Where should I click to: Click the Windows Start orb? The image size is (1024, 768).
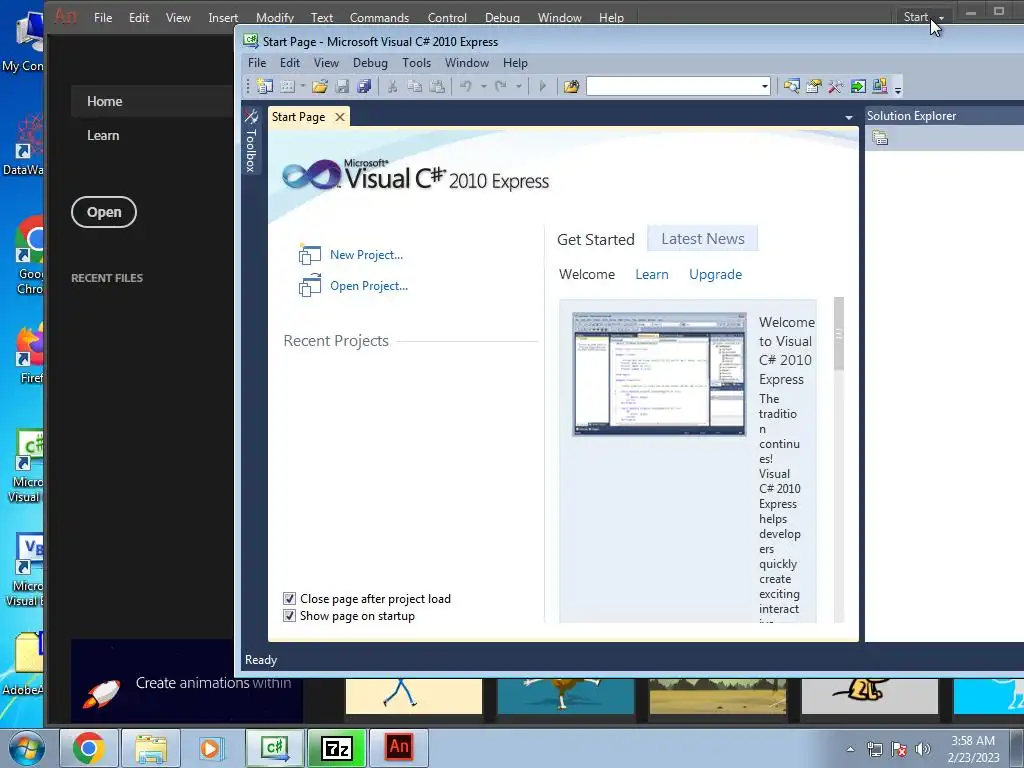[26, 748]
